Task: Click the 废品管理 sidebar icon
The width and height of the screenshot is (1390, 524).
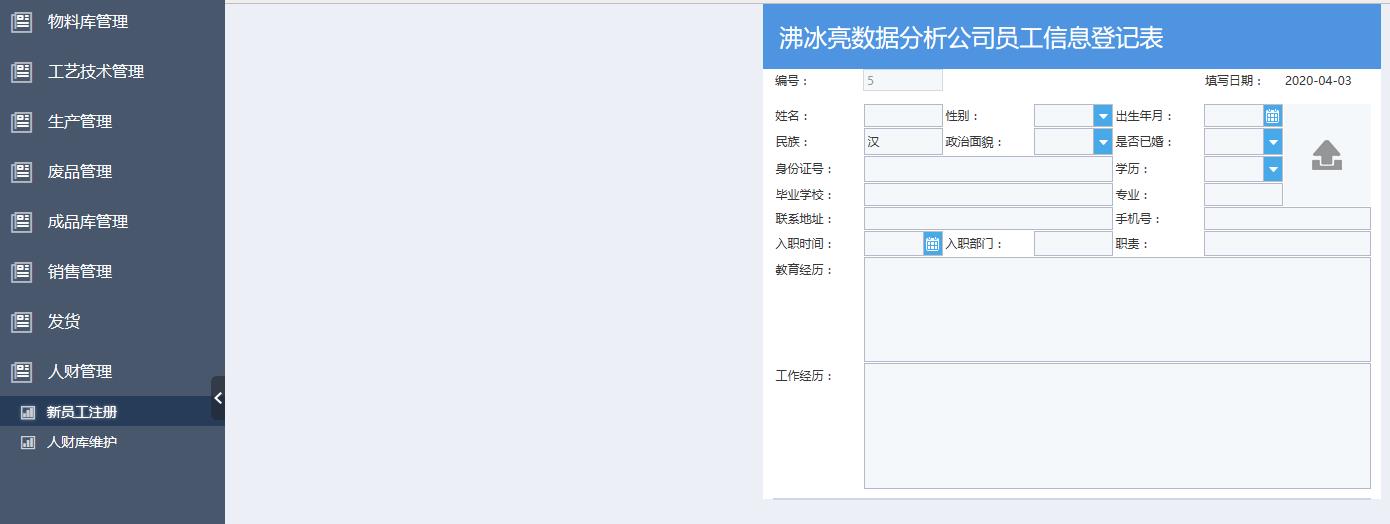Action: pos(22,172)
